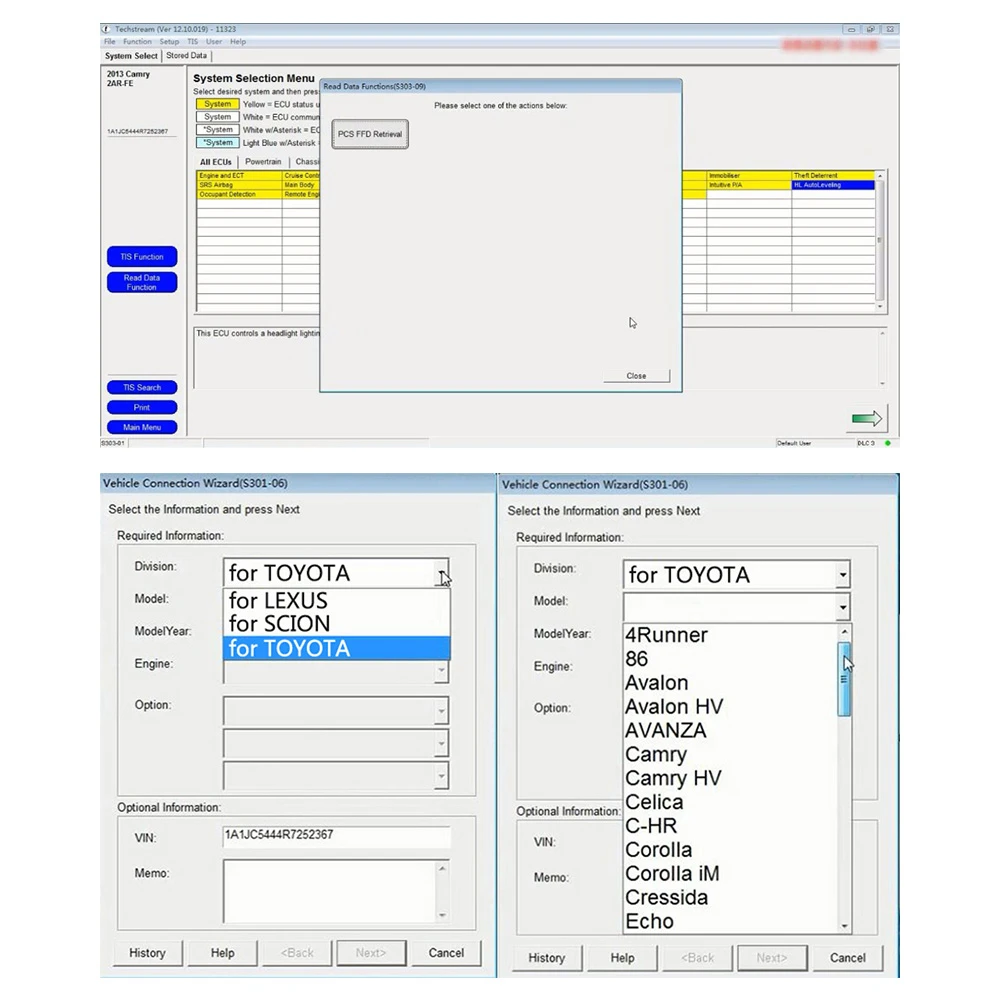1000x1000 pixels.
Task: Close the Read Data Functions dialog
Action: 636,376
